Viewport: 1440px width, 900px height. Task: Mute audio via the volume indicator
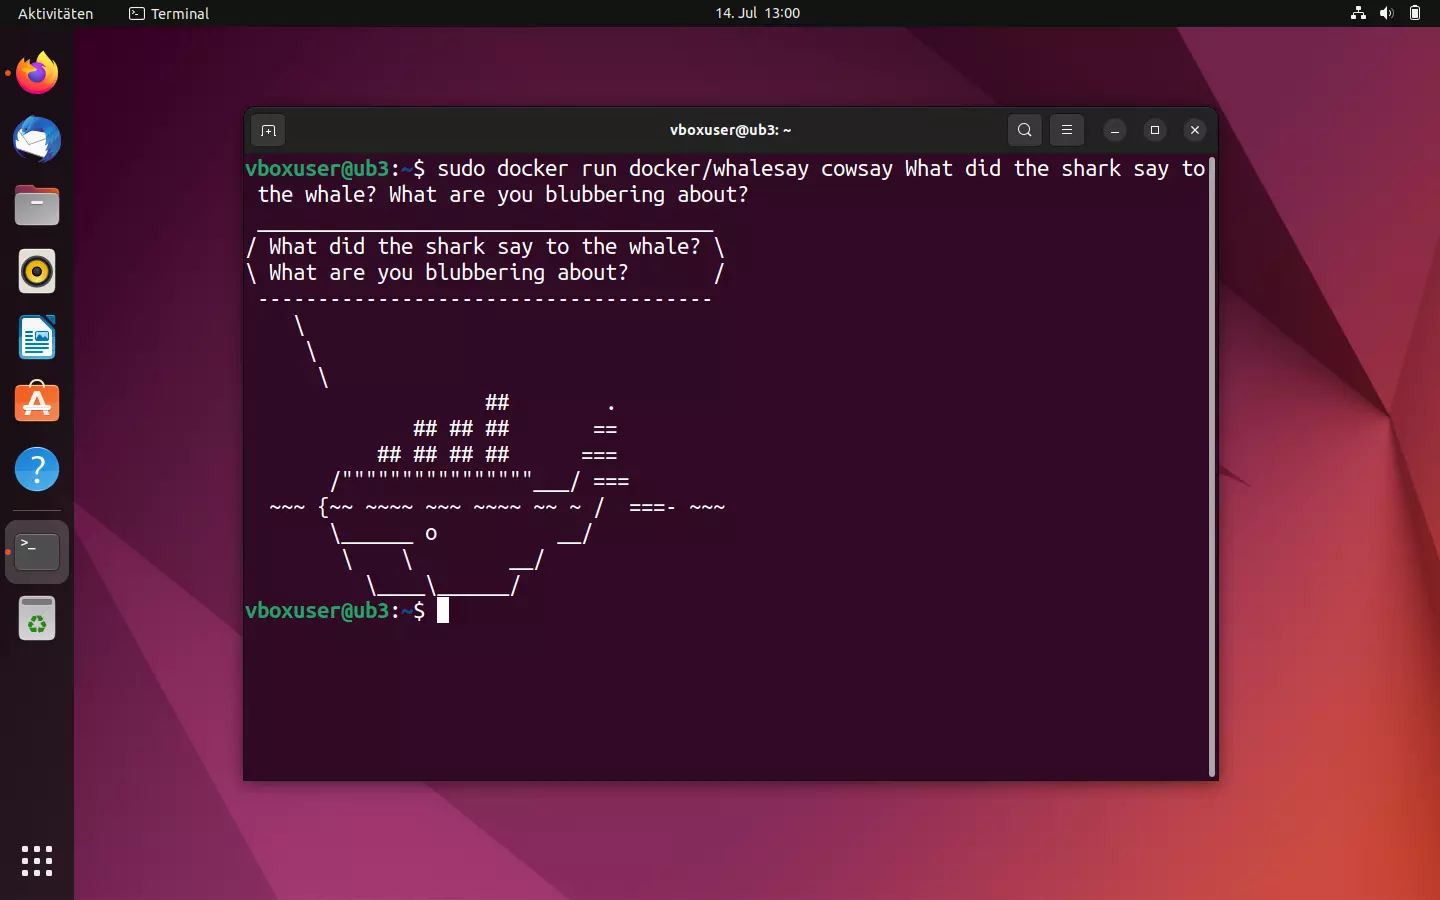1387,13
